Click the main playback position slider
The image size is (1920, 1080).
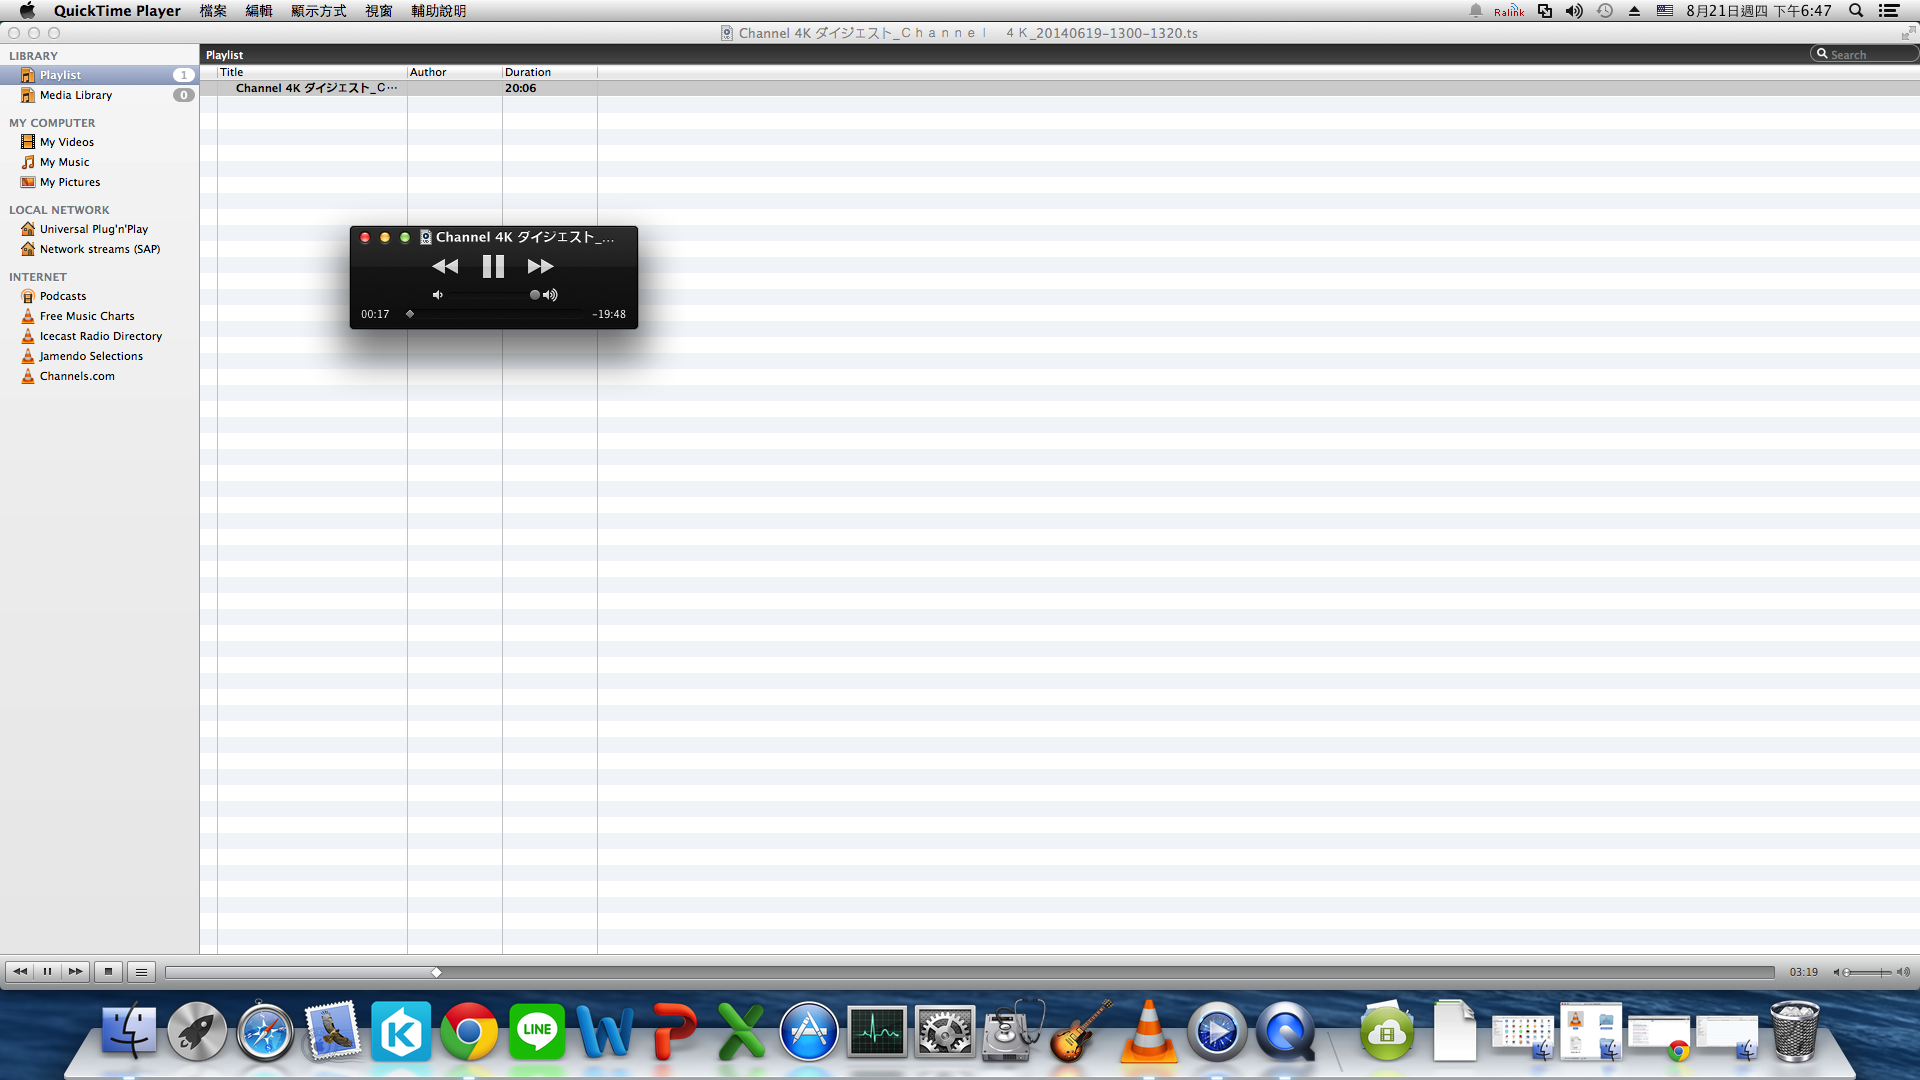click(968, 972)
